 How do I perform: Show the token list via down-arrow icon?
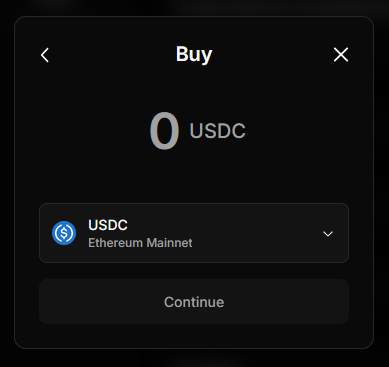coord(328,234)
